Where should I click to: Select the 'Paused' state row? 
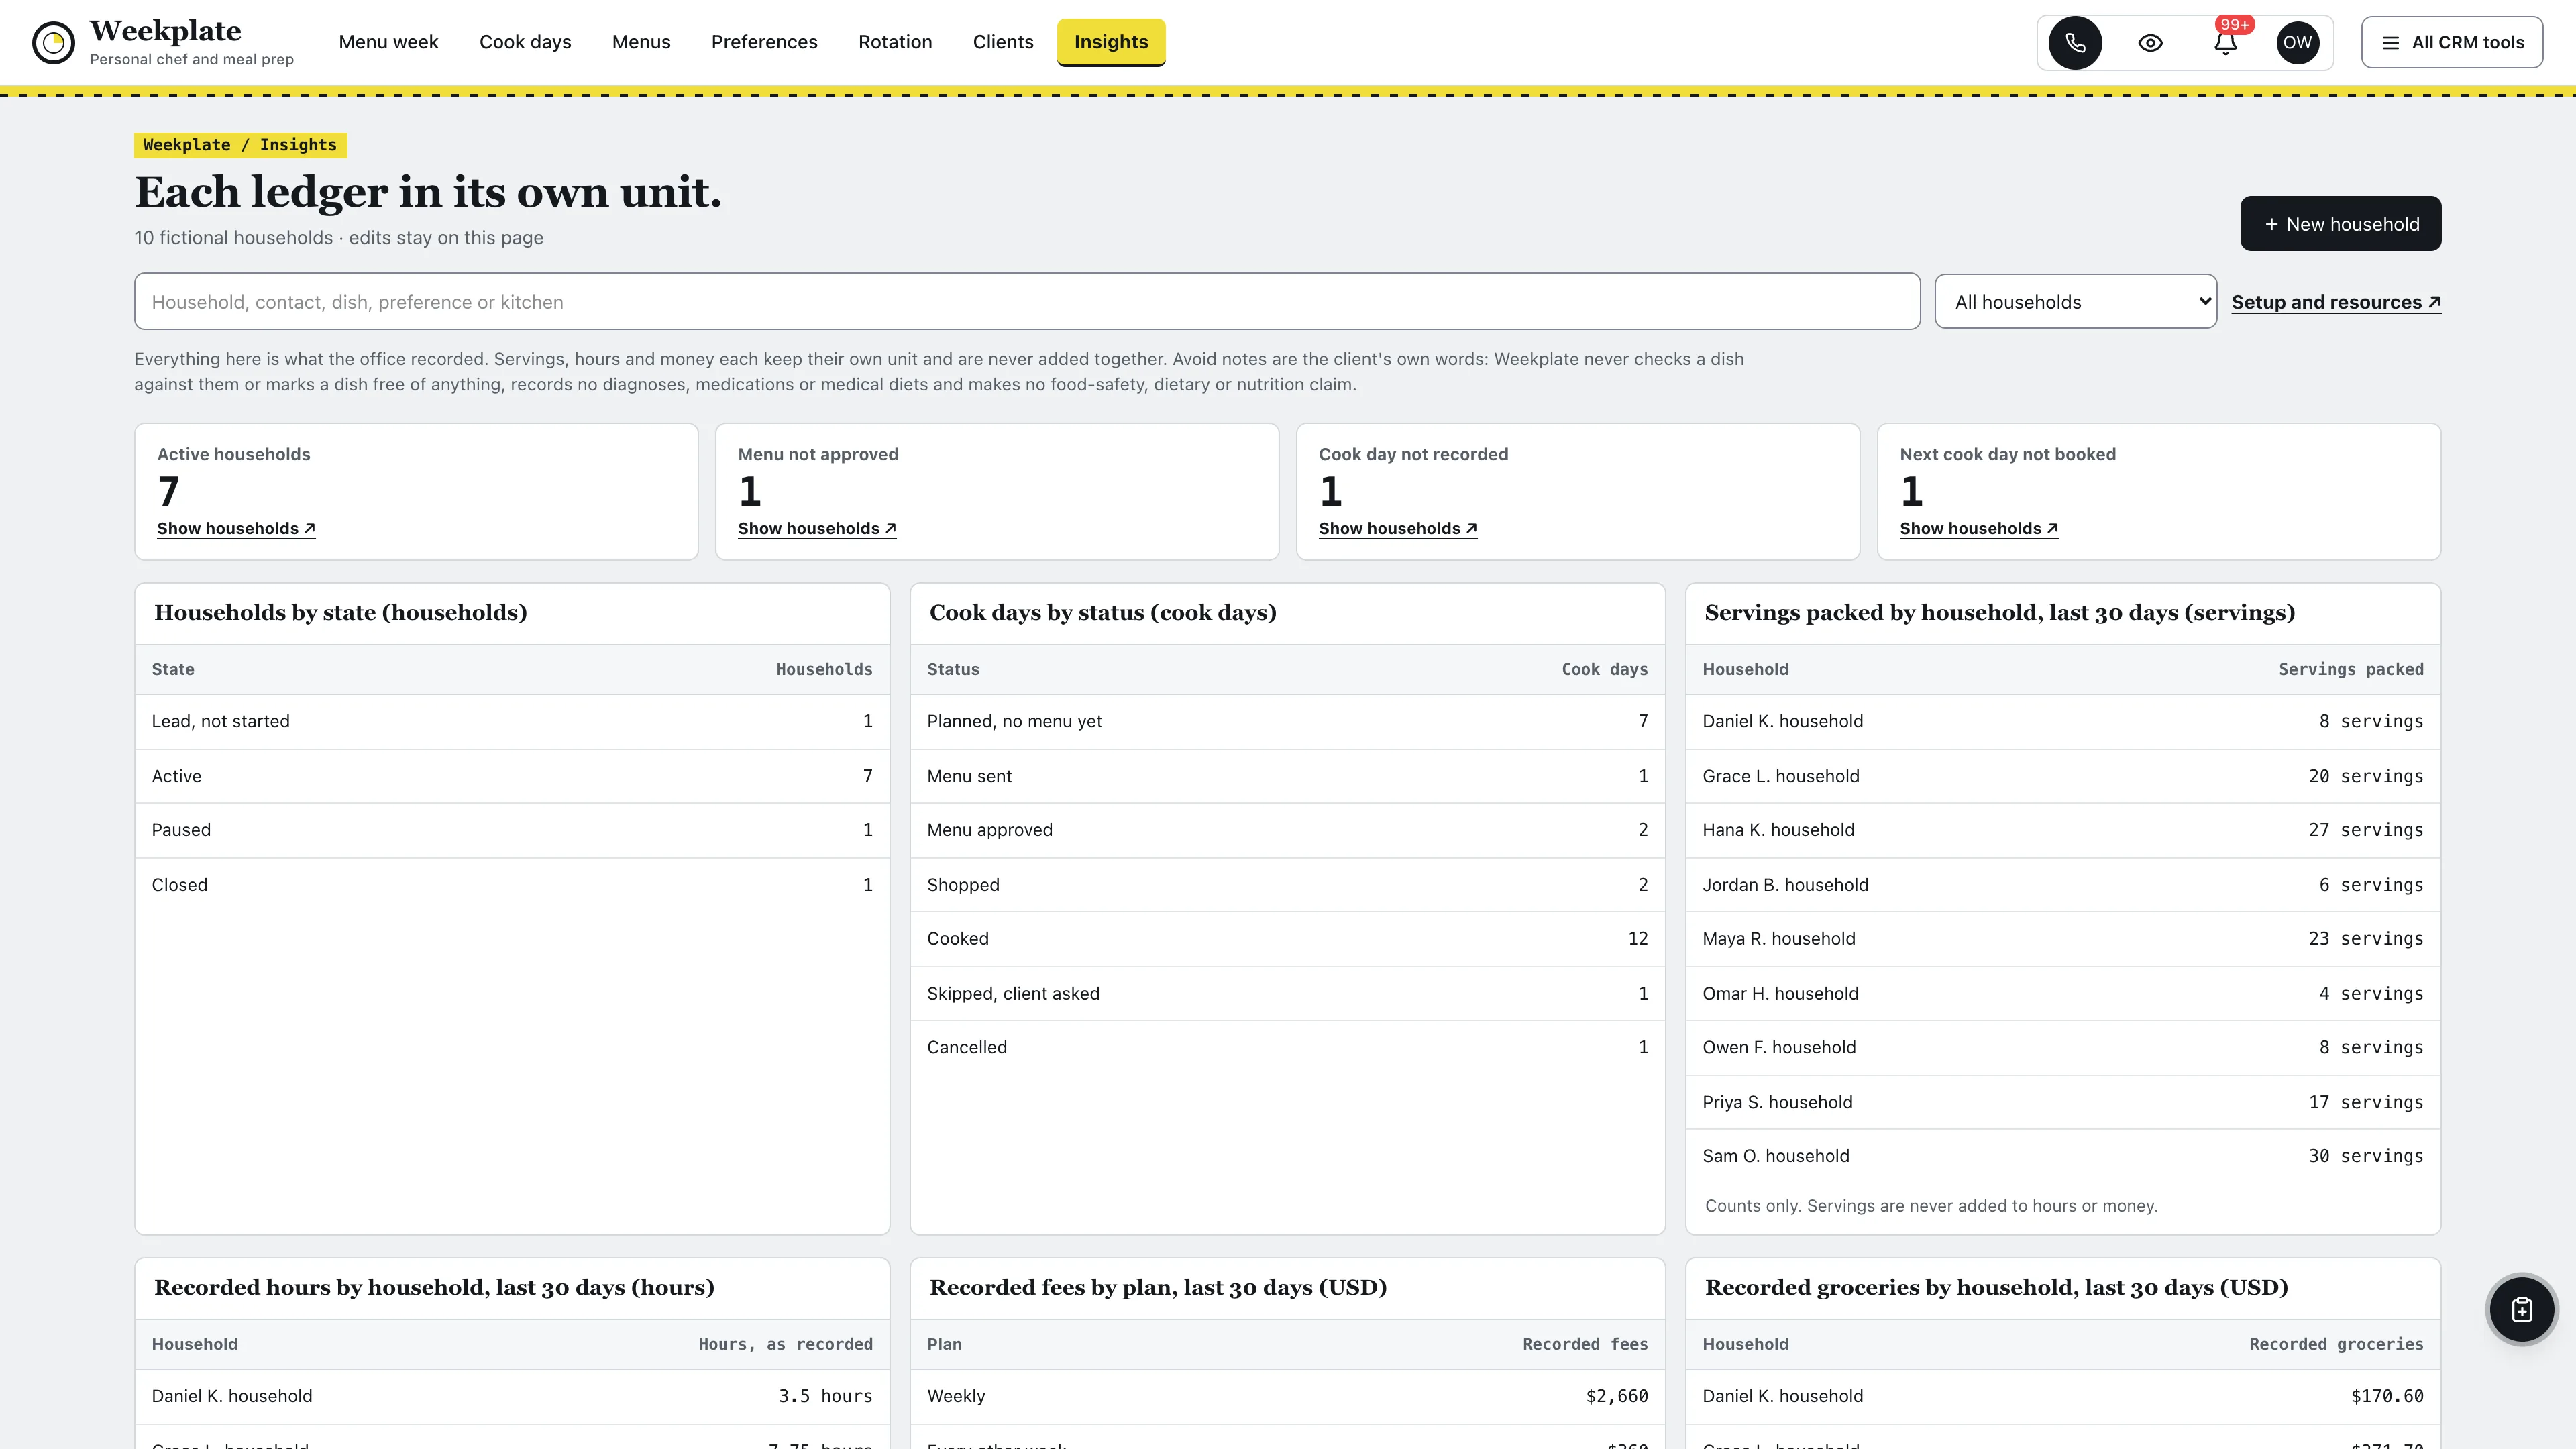(512, 830)
